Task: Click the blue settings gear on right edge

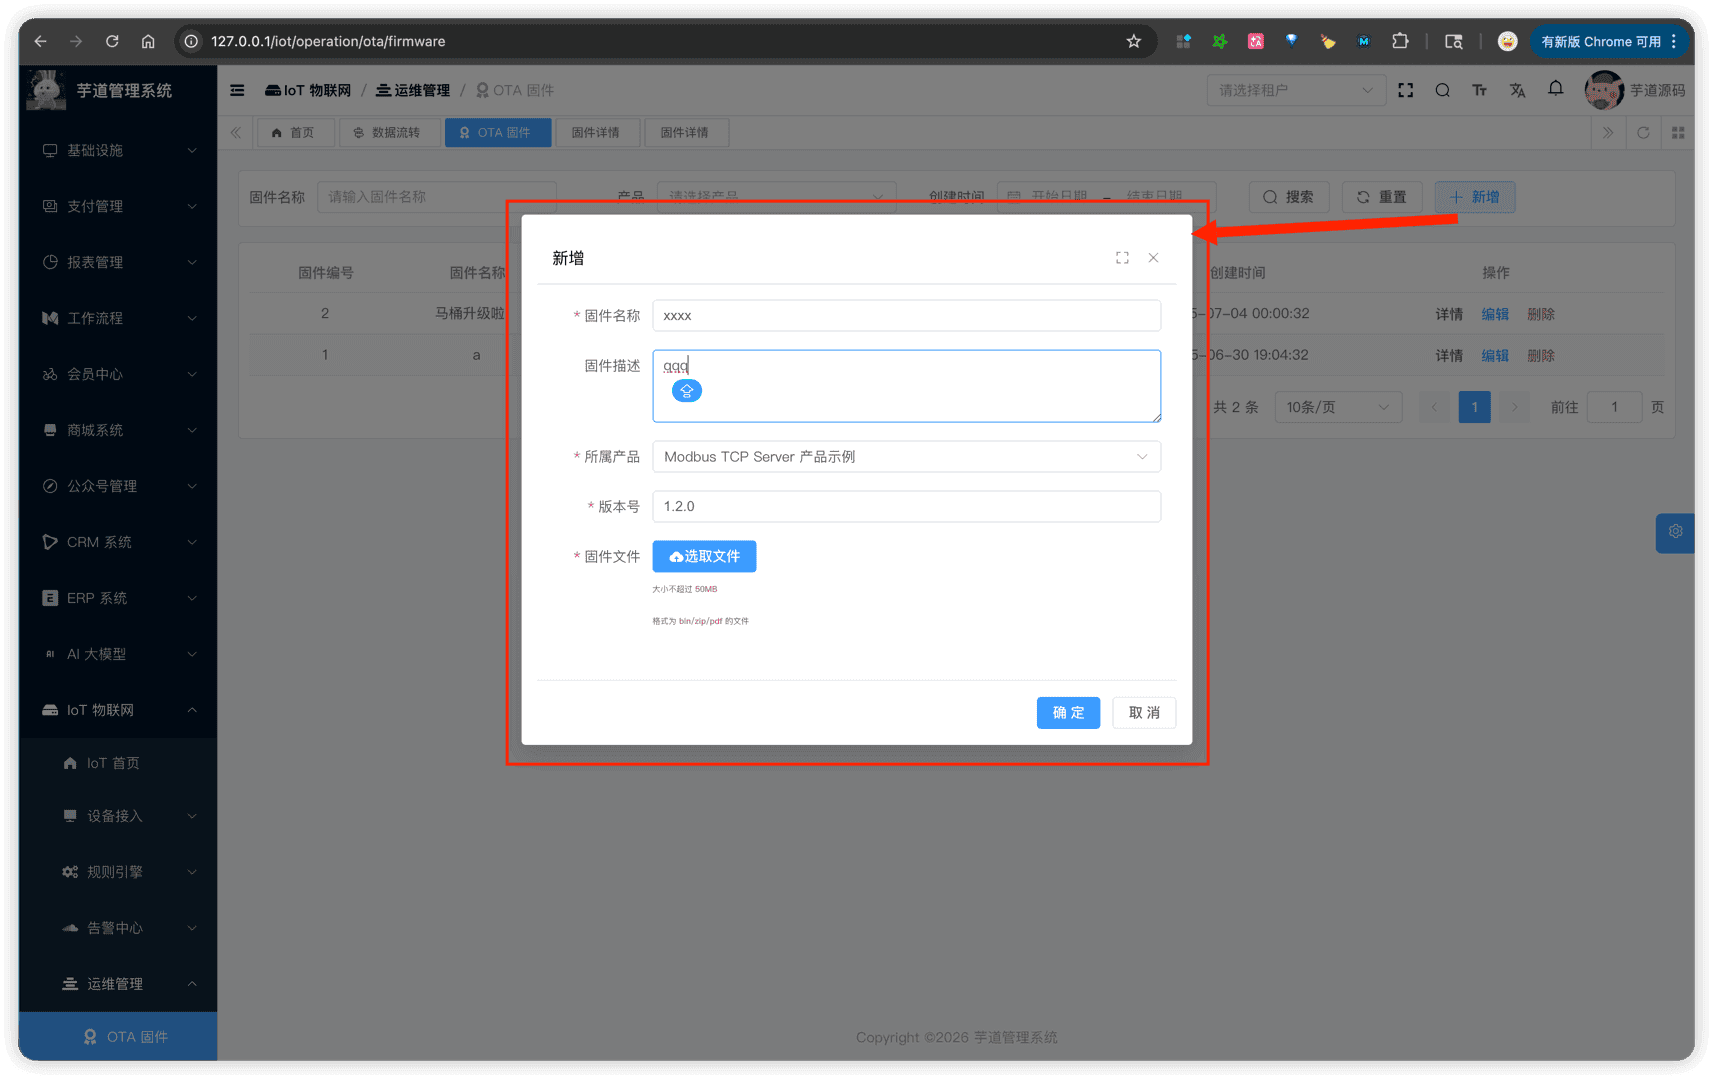Action: pos(1675,532)
